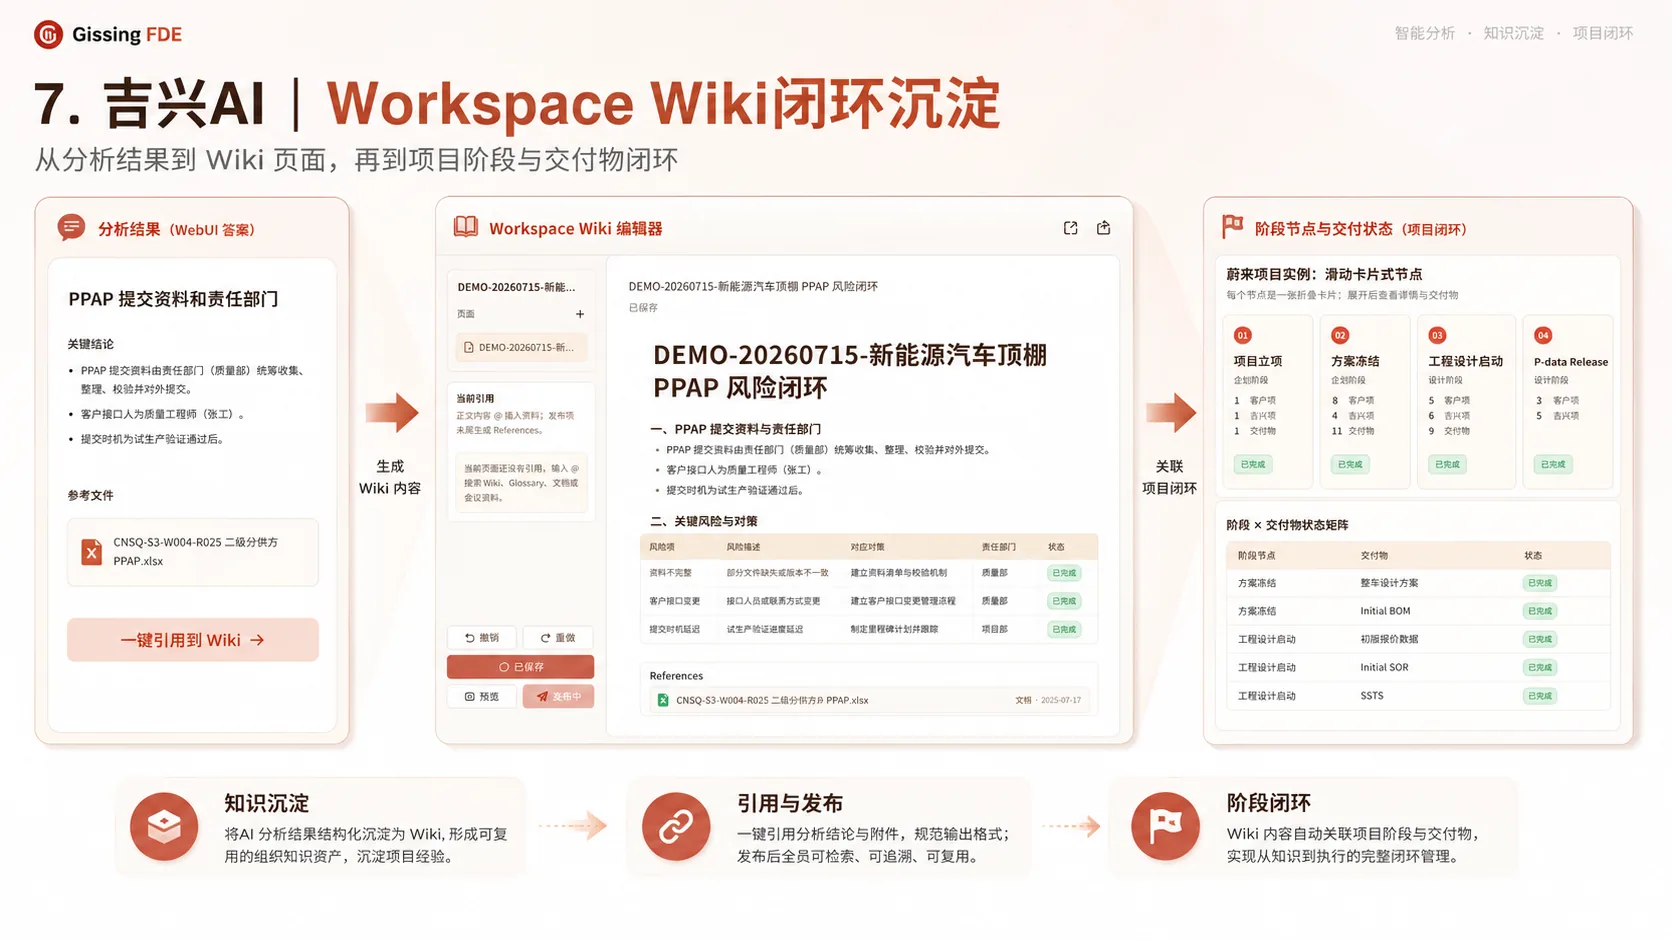Click the PPAP 提交资料和责任部门 answer title
This screenshot has height=941, width=1672.
173,299
